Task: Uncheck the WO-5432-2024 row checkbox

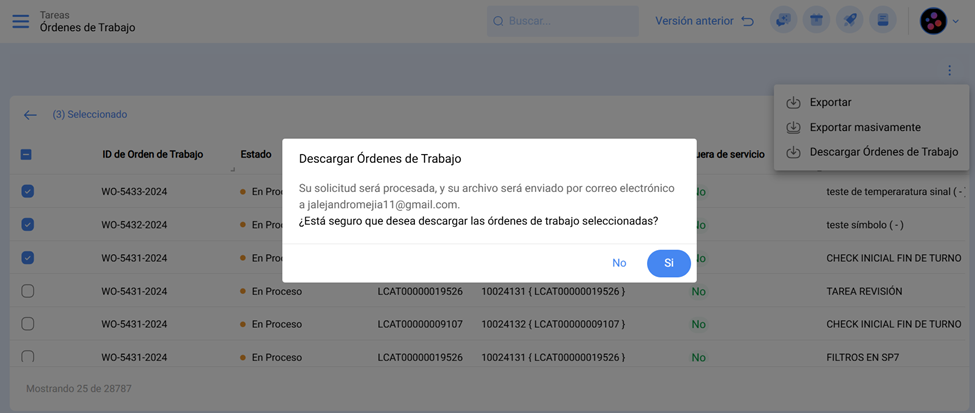Action: (28, 225)
